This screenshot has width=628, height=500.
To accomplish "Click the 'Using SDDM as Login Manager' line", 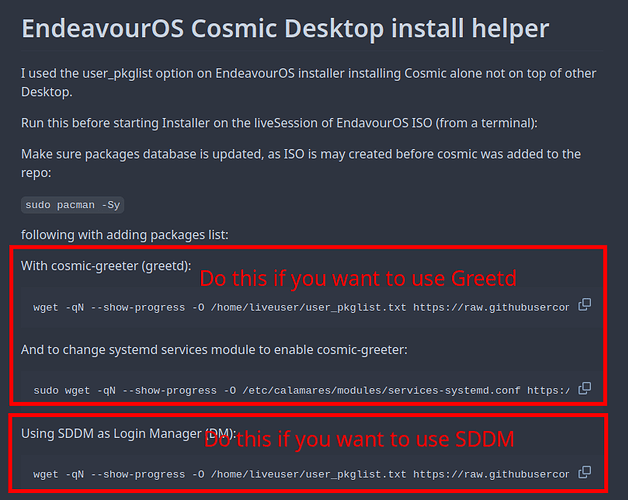I will (x=128, y=433).
